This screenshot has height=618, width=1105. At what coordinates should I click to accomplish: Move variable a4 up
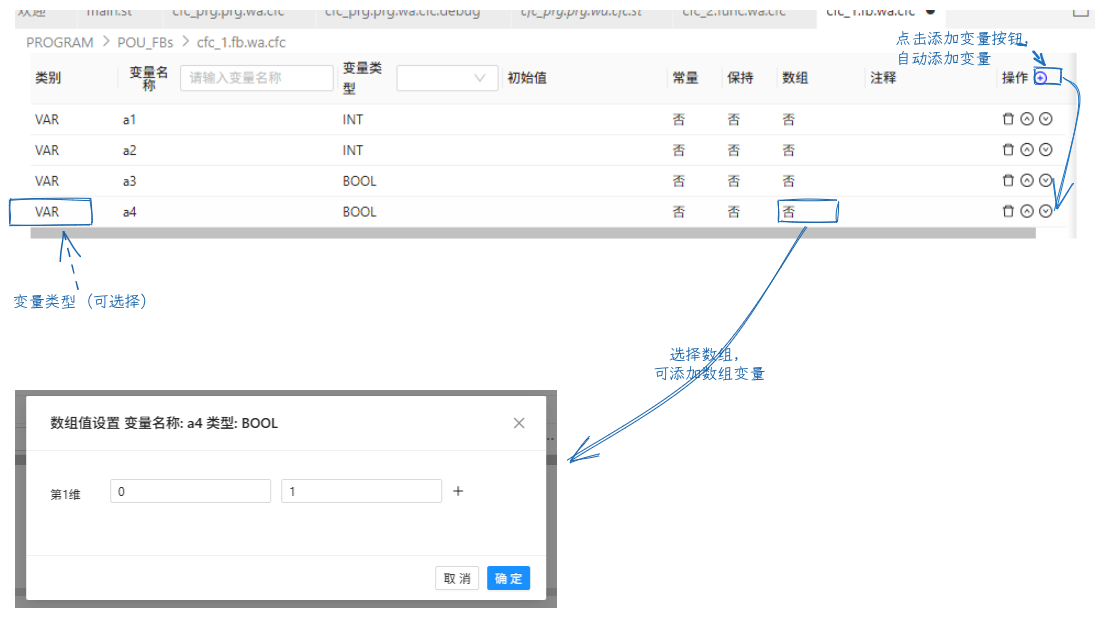[1027, 211]
